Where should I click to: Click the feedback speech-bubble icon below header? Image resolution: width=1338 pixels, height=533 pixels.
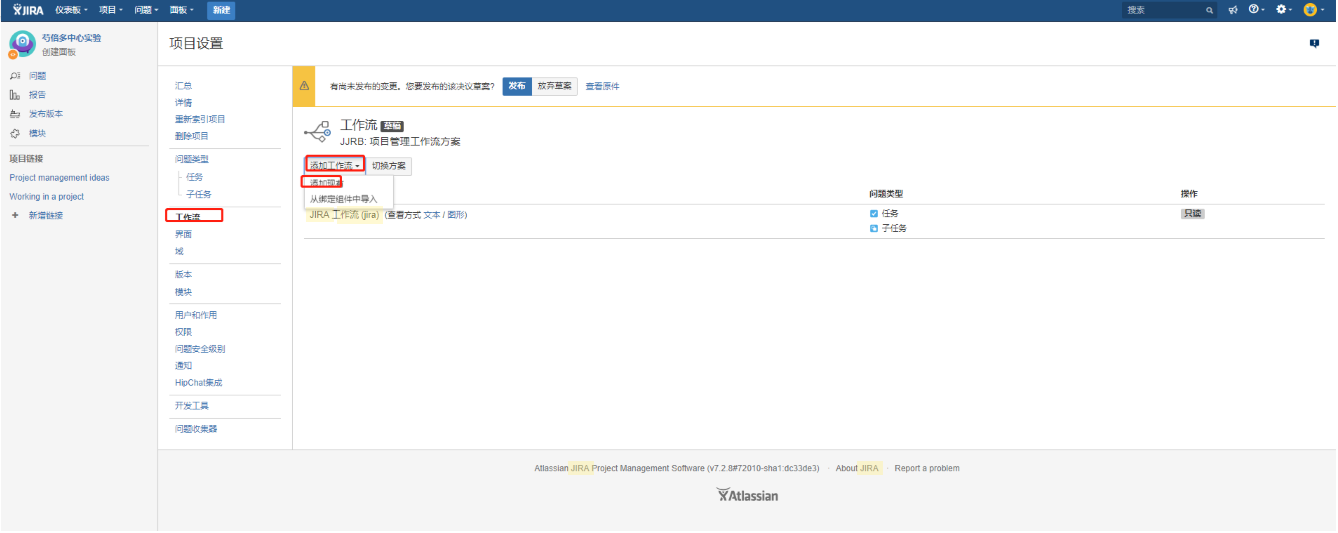click(1314, 43)
